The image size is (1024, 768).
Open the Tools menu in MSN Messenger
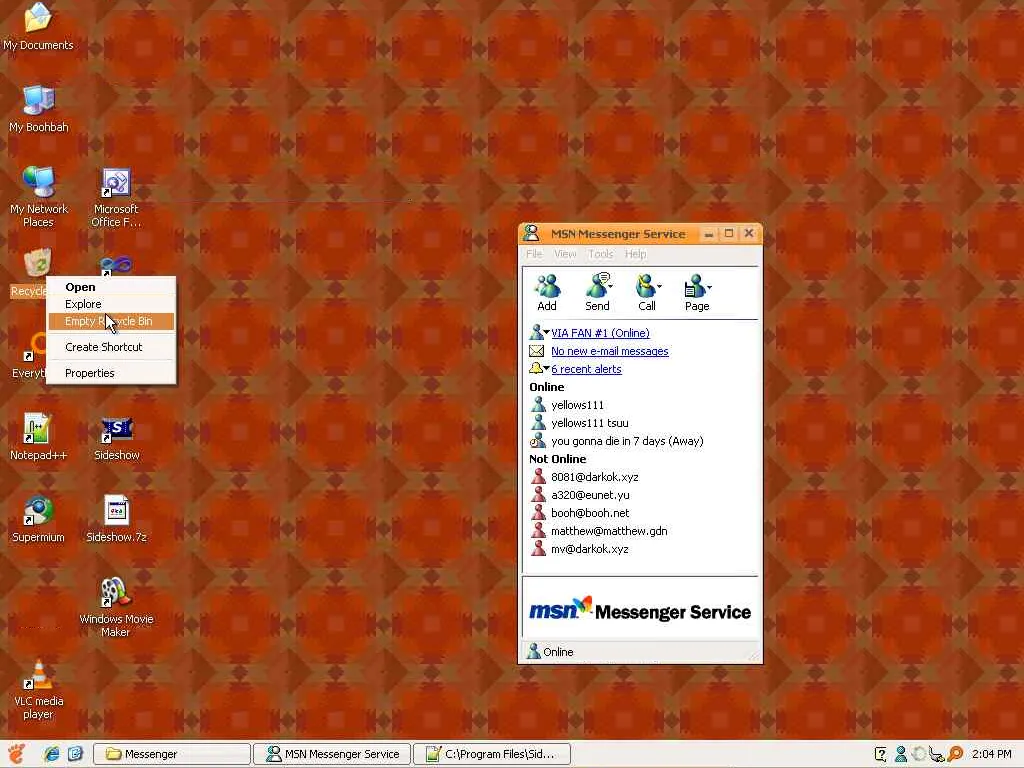[x=600, y=254]
